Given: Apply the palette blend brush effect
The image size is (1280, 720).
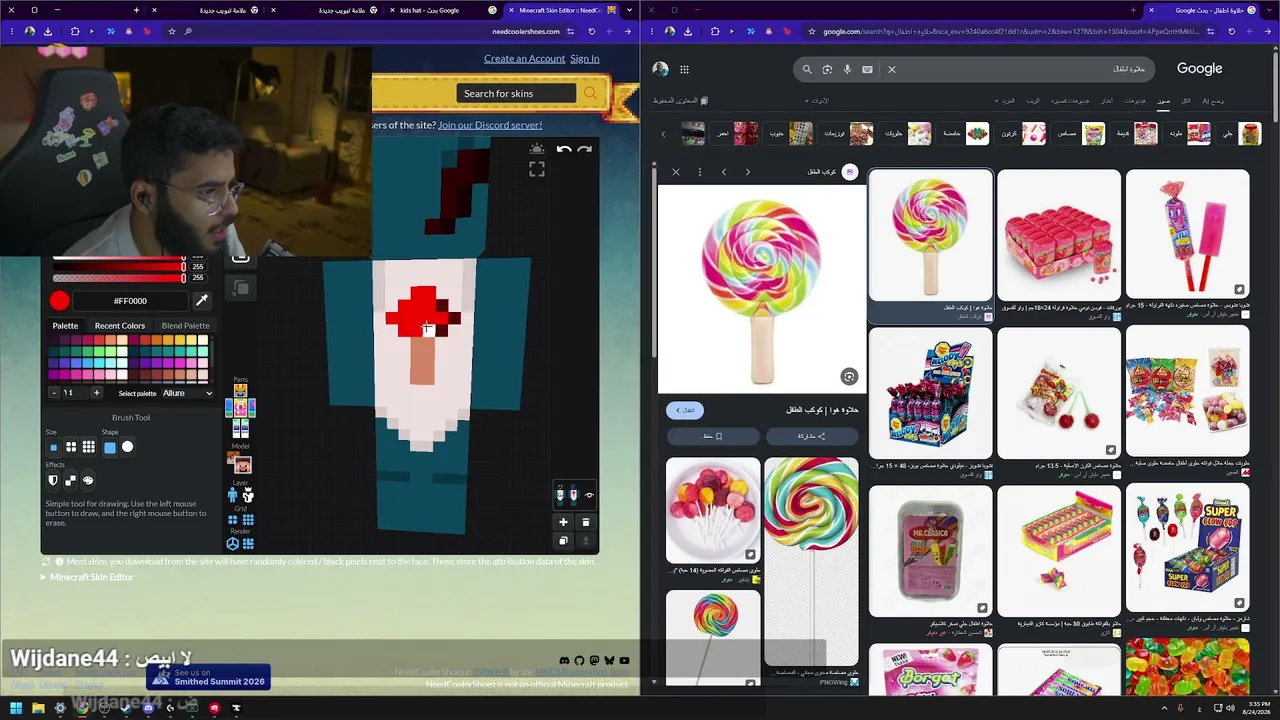Looking at the screenshot, I should [88, 480].
